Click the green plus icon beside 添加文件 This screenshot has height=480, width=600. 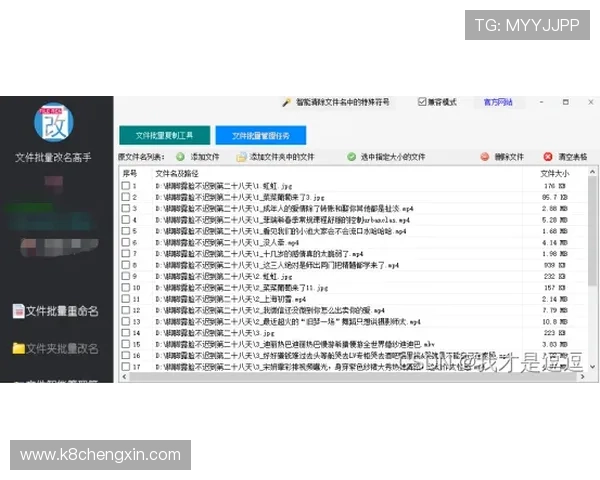(180, 157)
